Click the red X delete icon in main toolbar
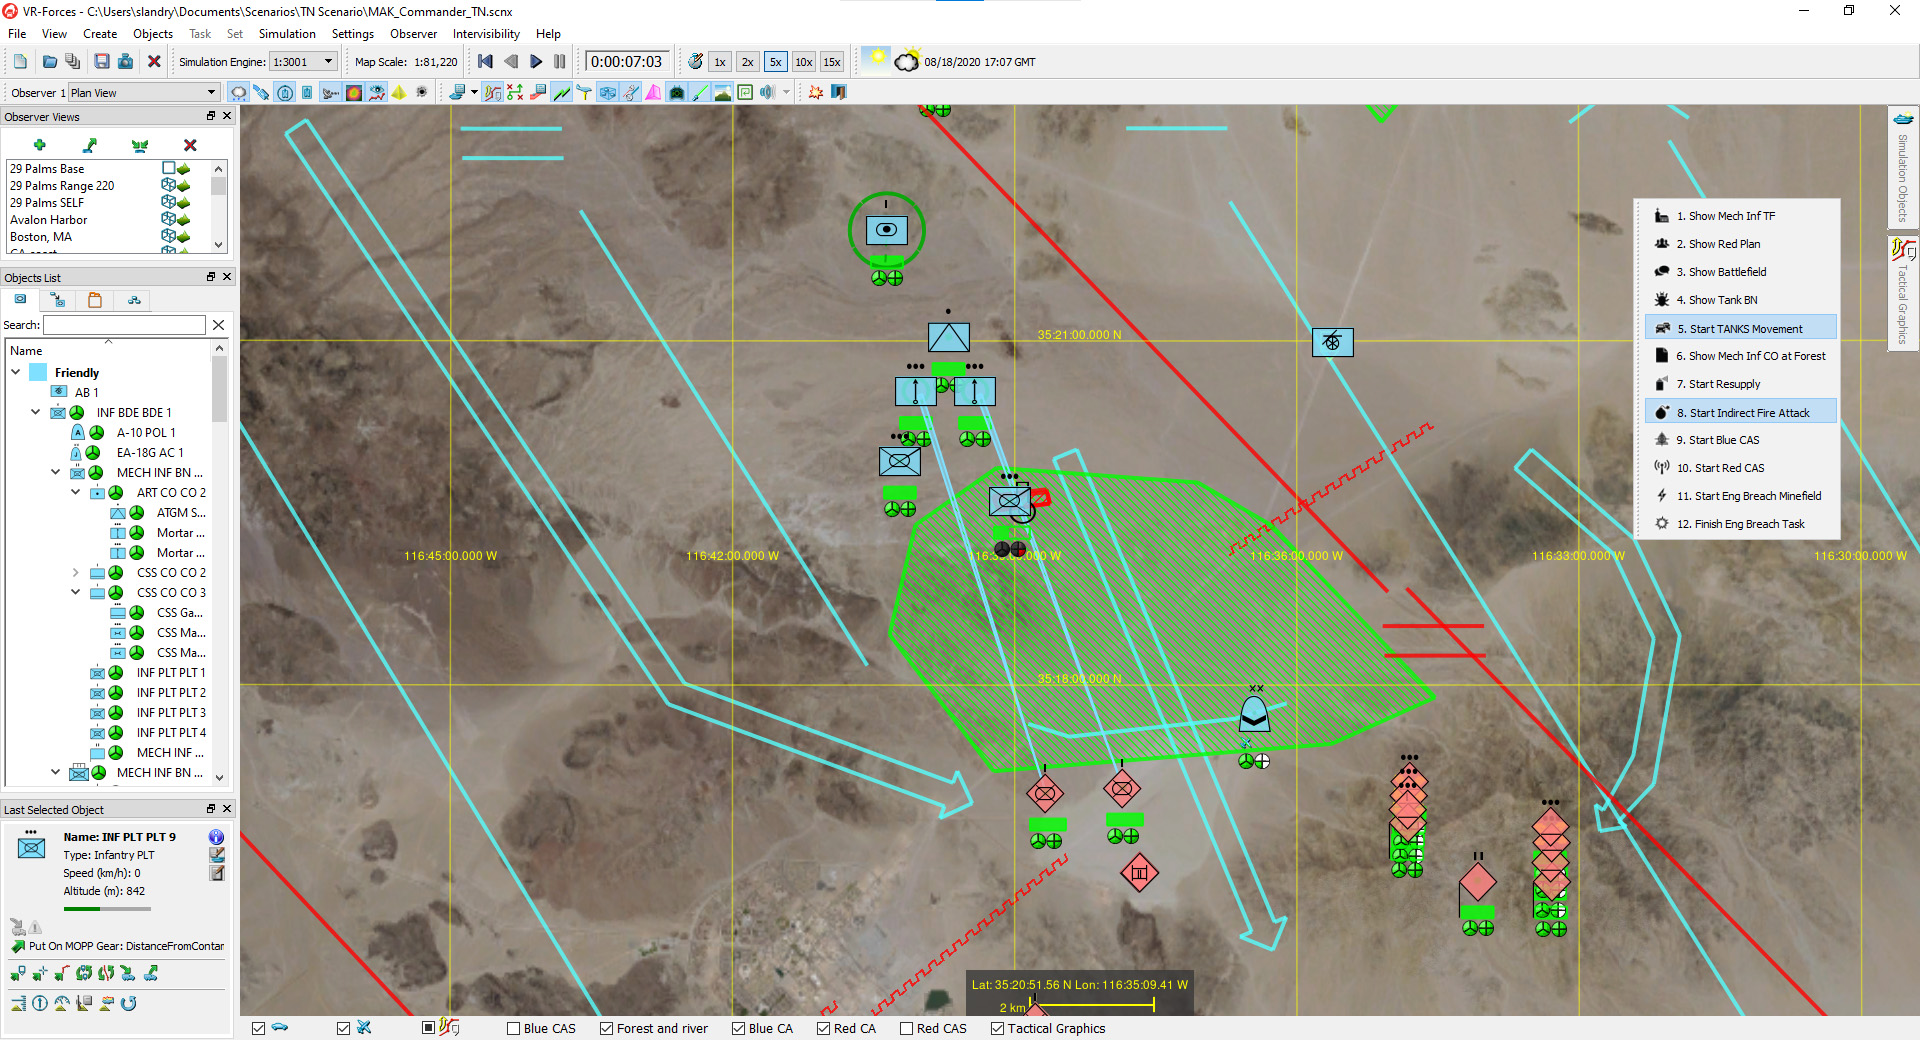The width and height of the screenshot is (1920, 1040). point(154,62)
